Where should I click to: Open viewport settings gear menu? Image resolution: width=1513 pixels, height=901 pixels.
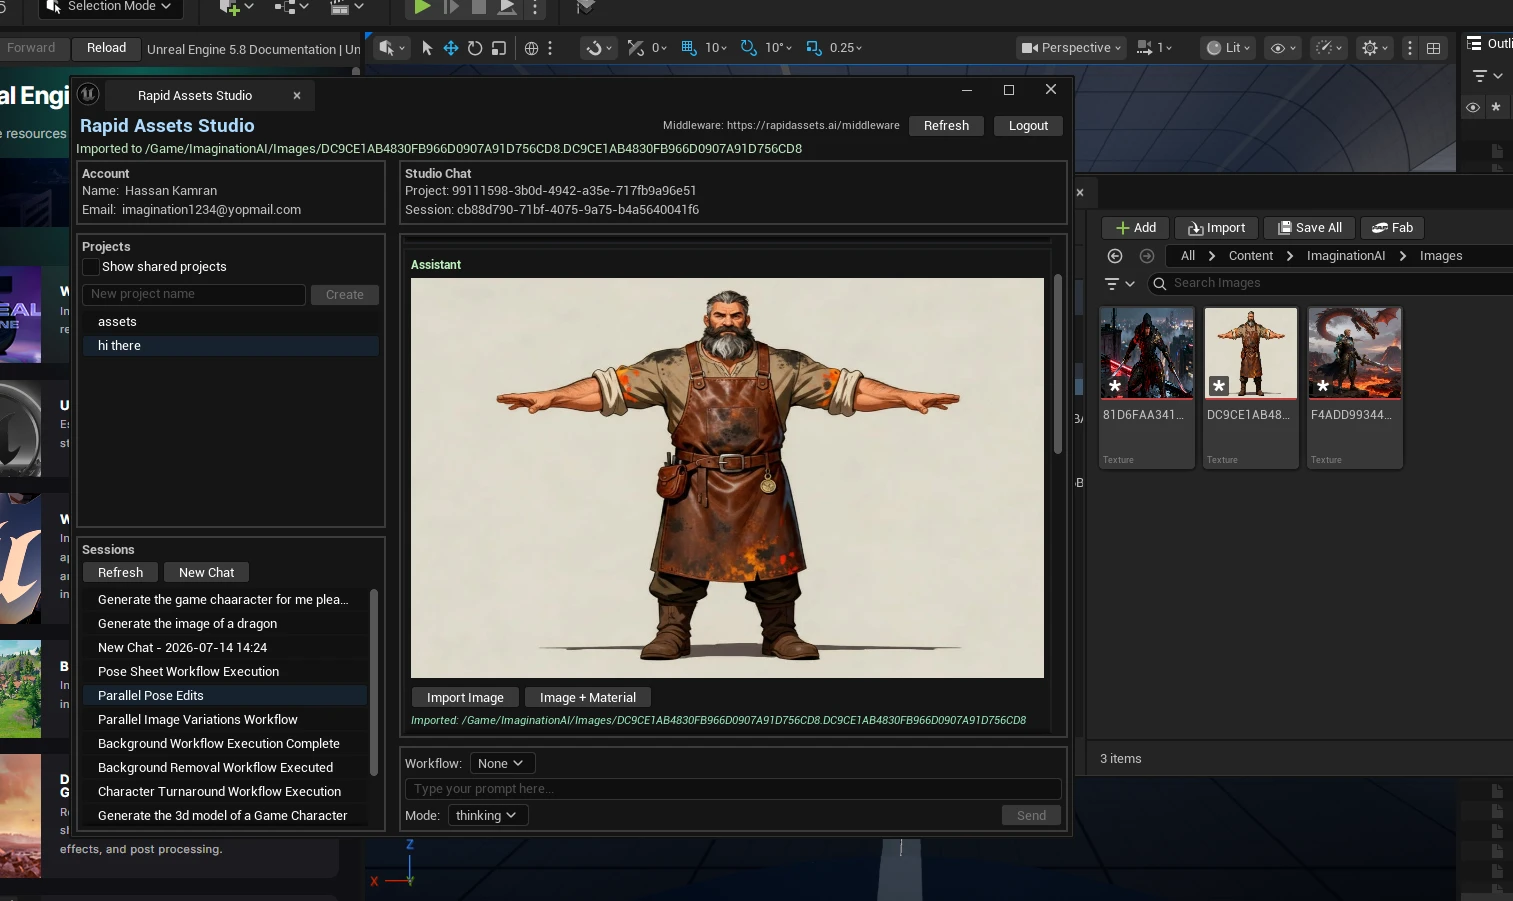point(1375,48)
